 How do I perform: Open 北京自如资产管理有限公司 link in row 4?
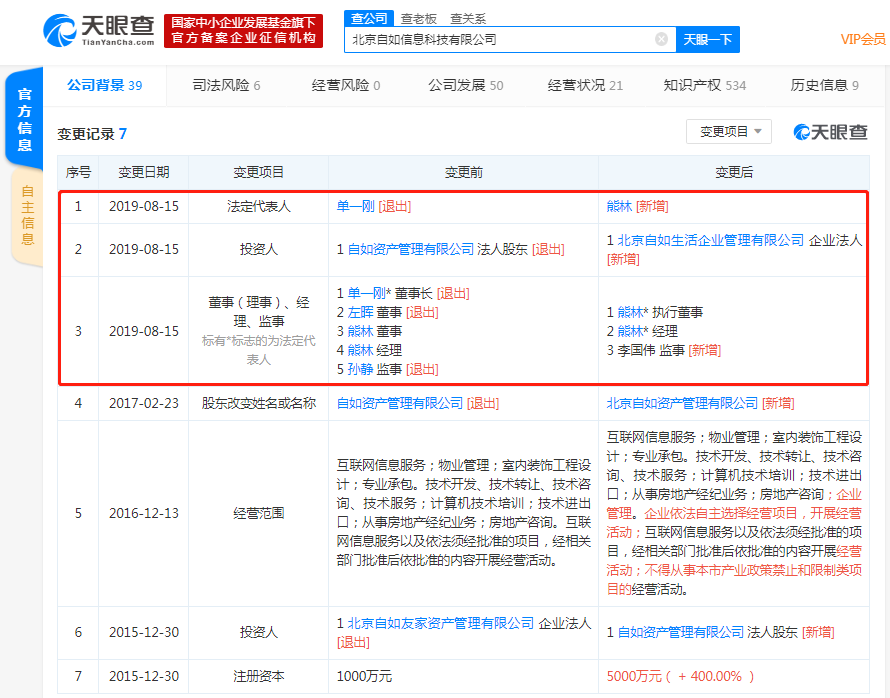click(682, 403)
